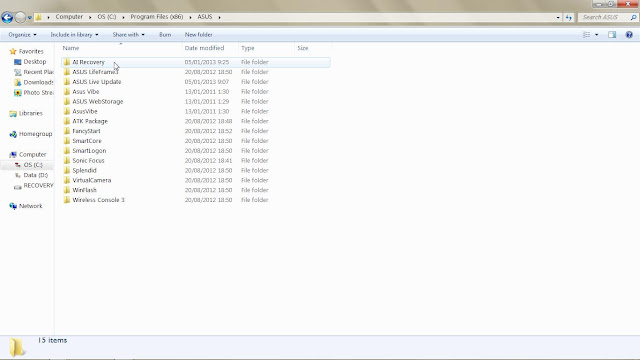
Task: Open the Include in library menu
Action: coord(74,35)
